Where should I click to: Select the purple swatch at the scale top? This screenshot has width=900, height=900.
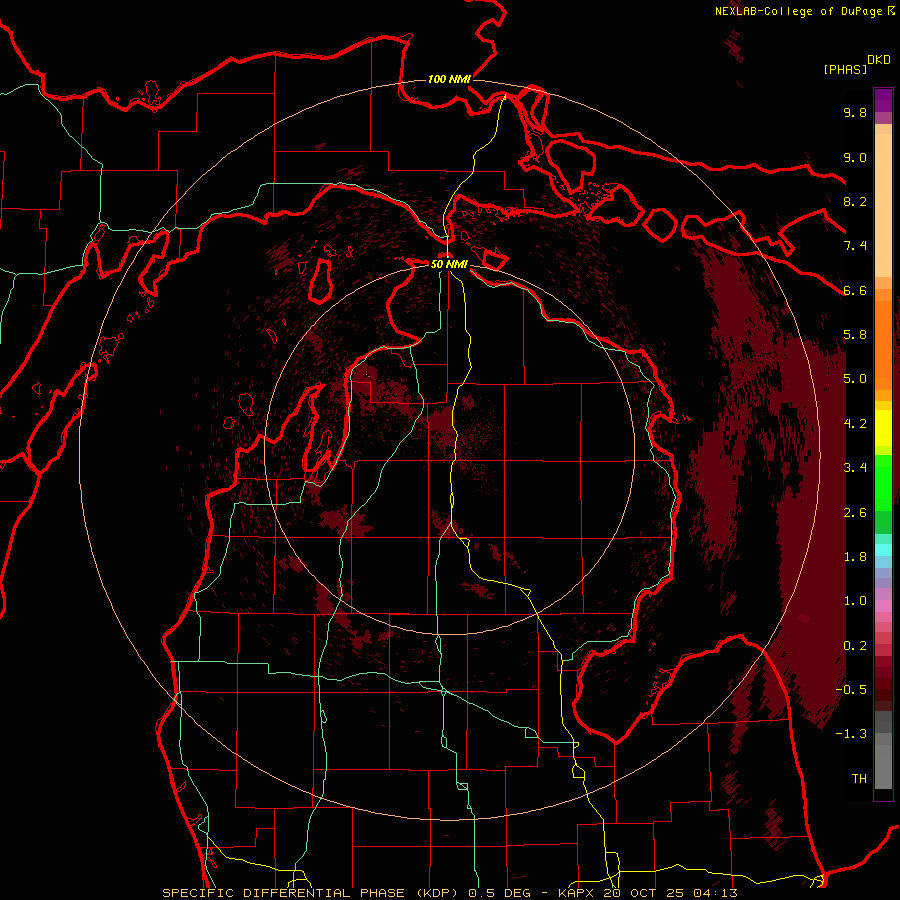tap(883, 100)
